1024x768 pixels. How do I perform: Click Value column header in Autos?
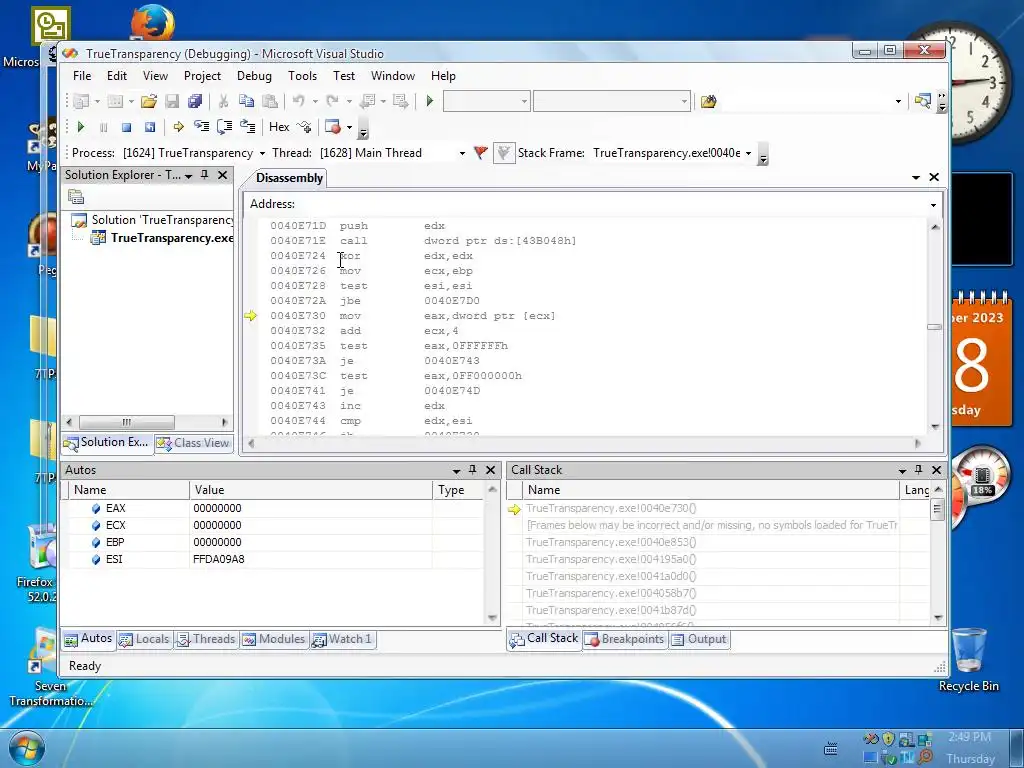tap(311, 490)
